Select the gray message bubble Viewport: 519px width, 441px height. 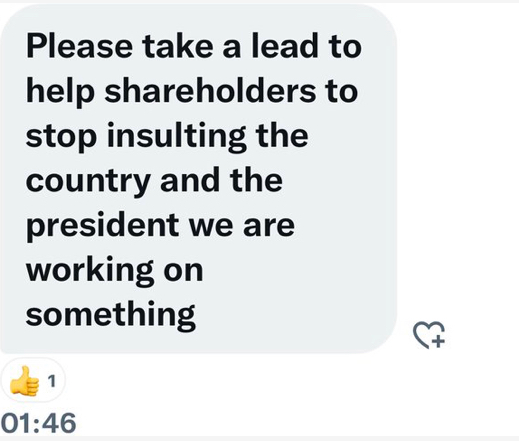[199, 179]
